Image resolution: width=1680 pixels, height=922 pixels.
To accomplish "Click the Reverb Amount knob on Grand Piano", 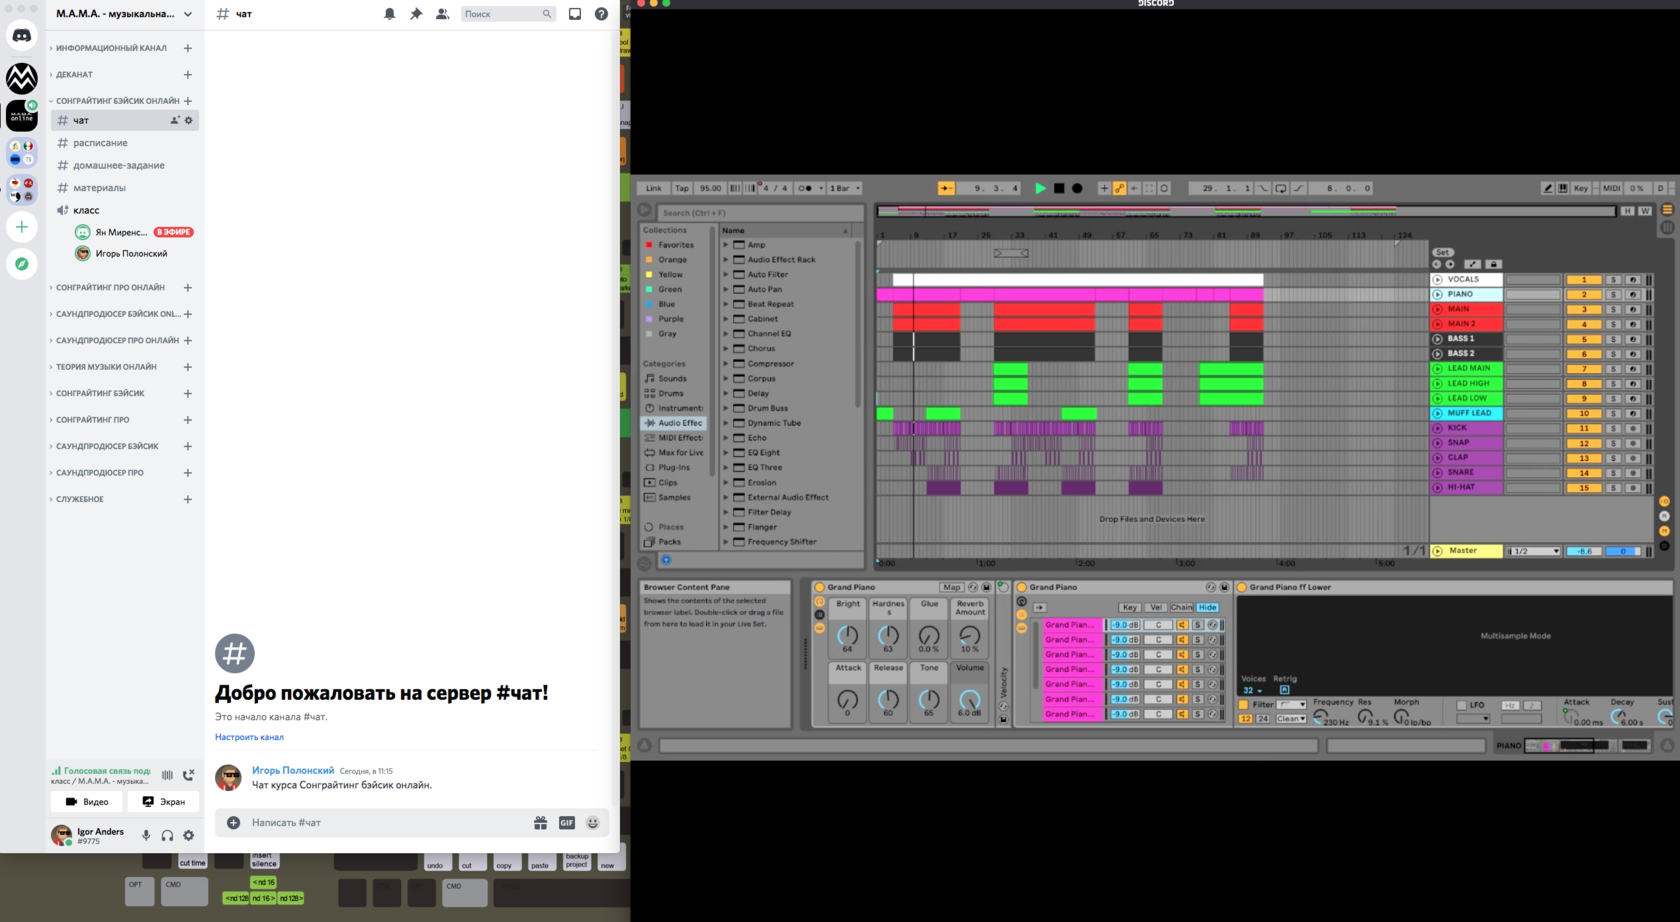I will [969, 635].
